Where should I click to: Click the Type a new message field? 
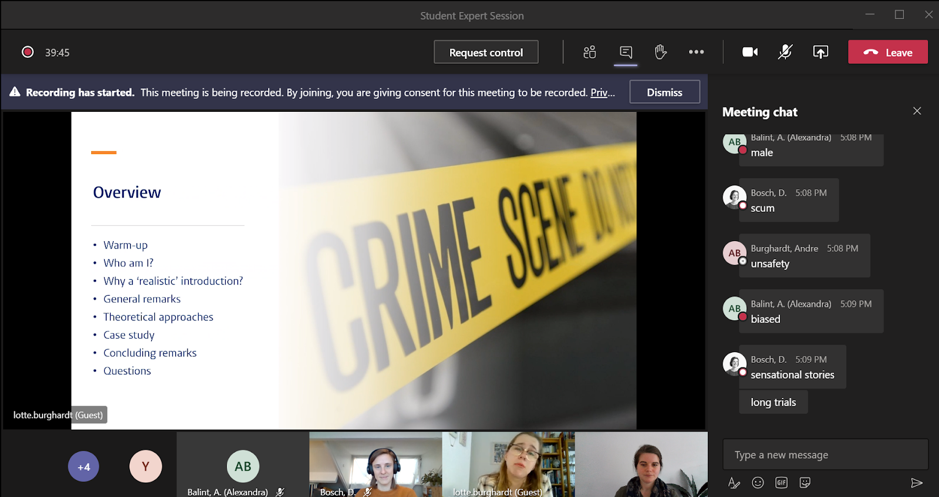point(825,454)
